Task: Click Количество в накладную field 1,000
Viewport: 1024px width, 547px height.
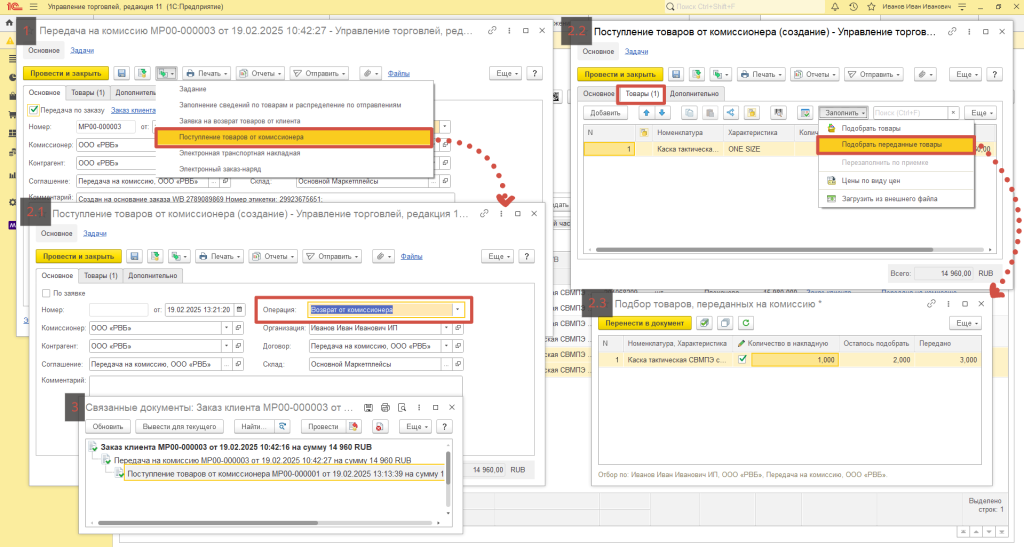Action: click(793, 360)
